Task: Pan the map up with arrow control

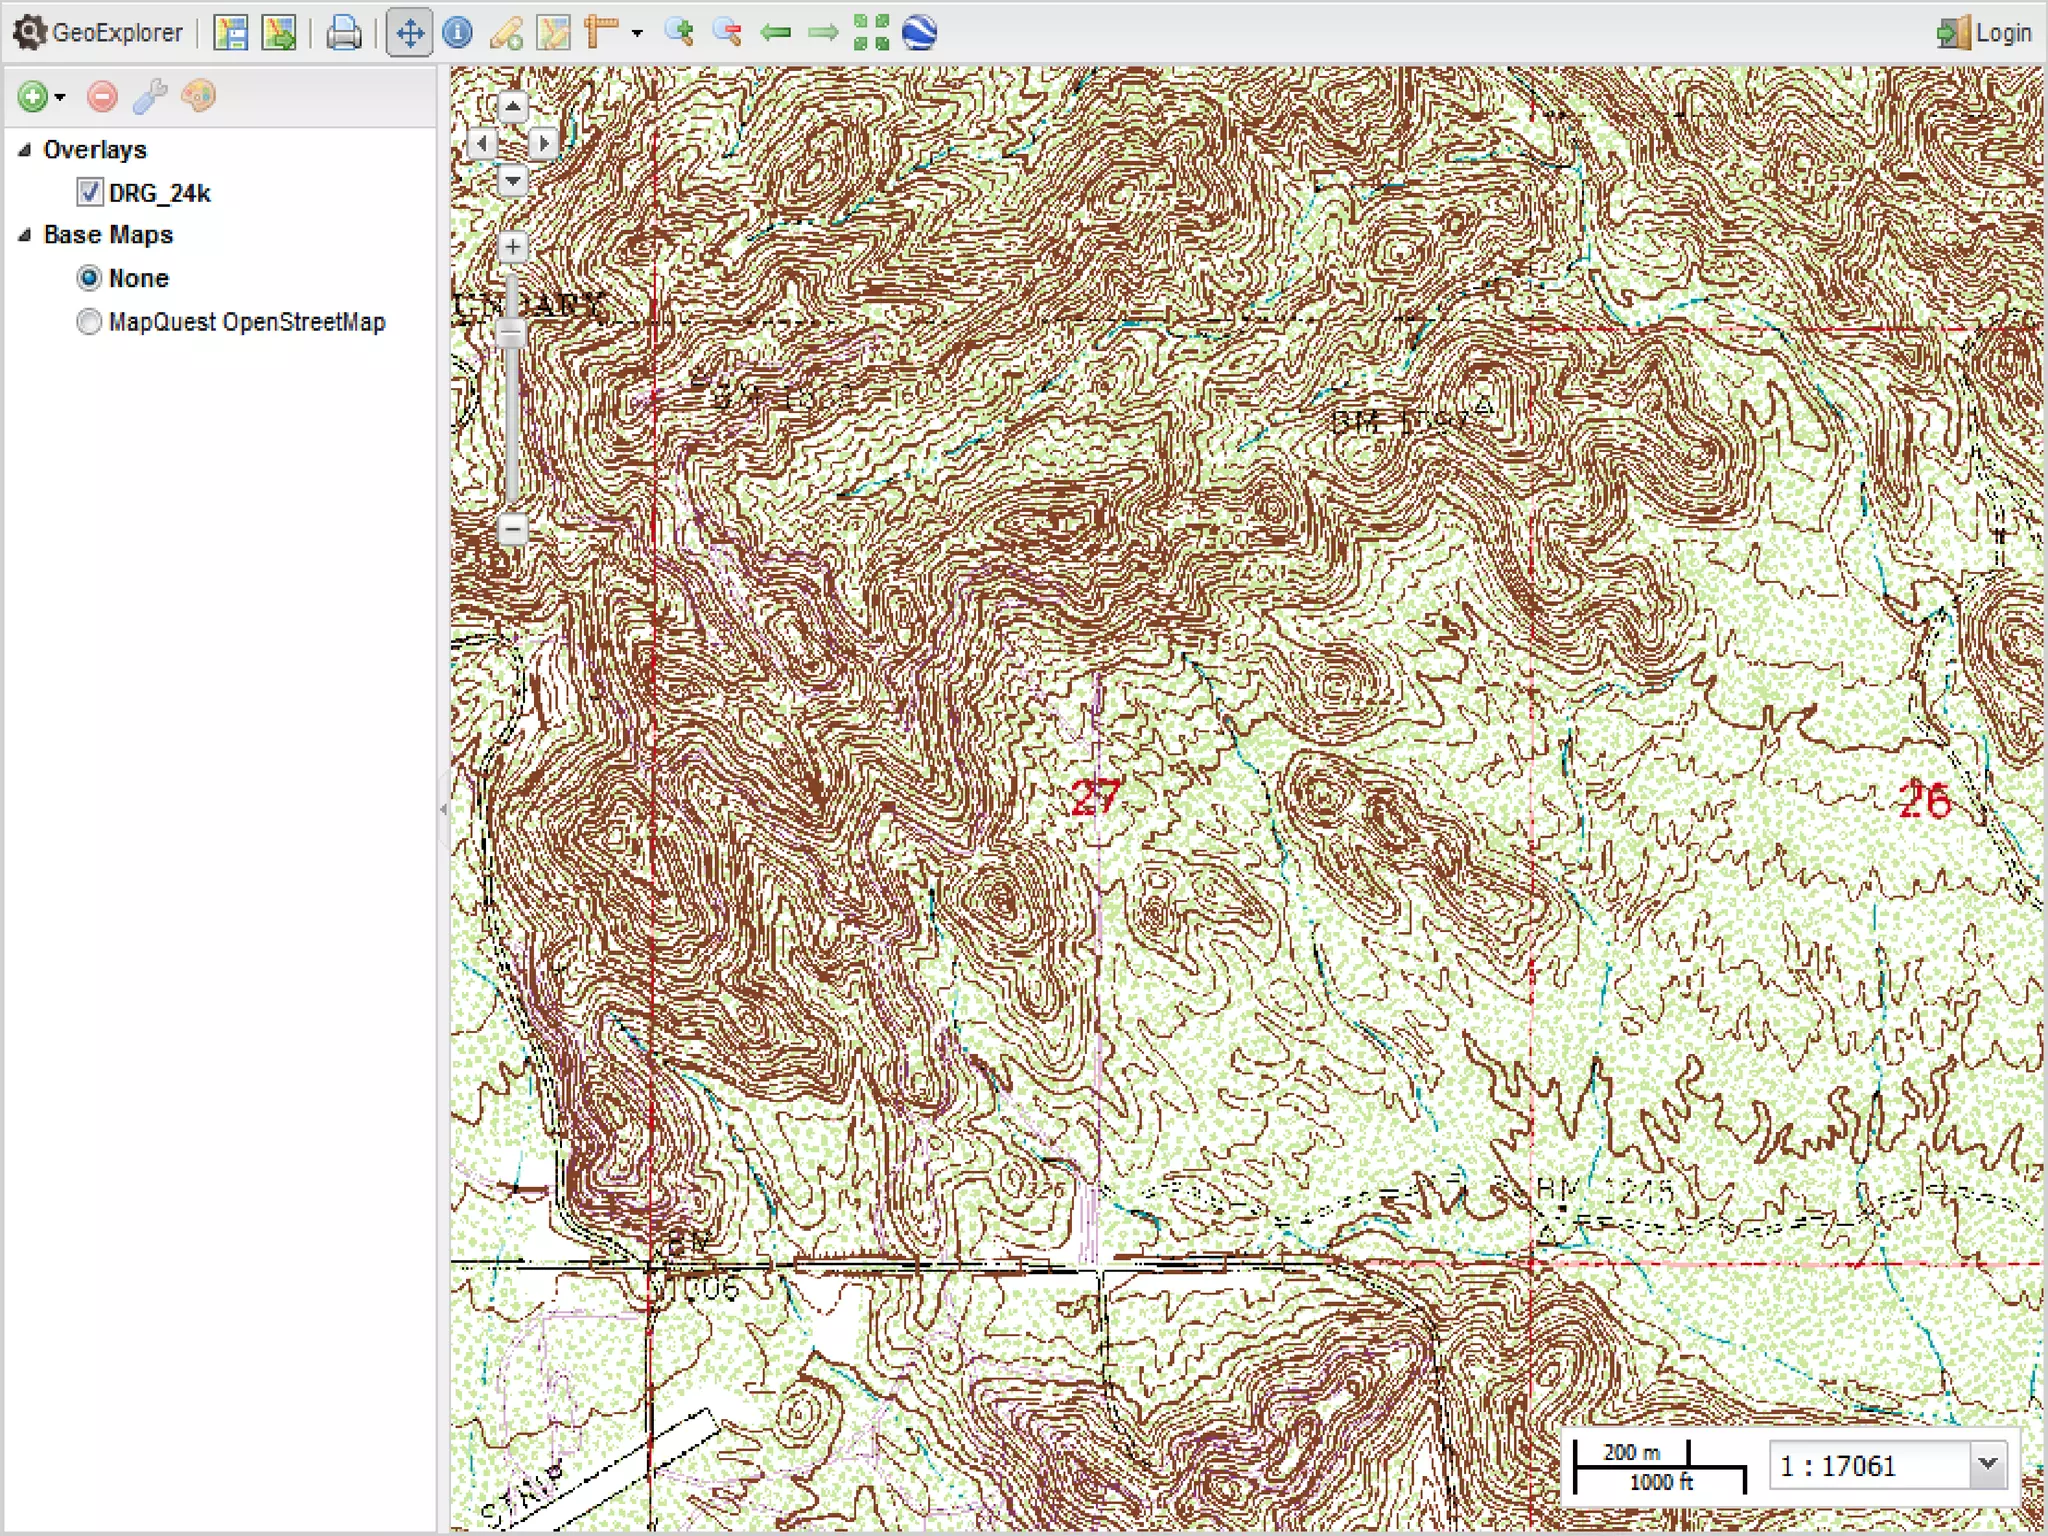Action: (x=512, y=107)
